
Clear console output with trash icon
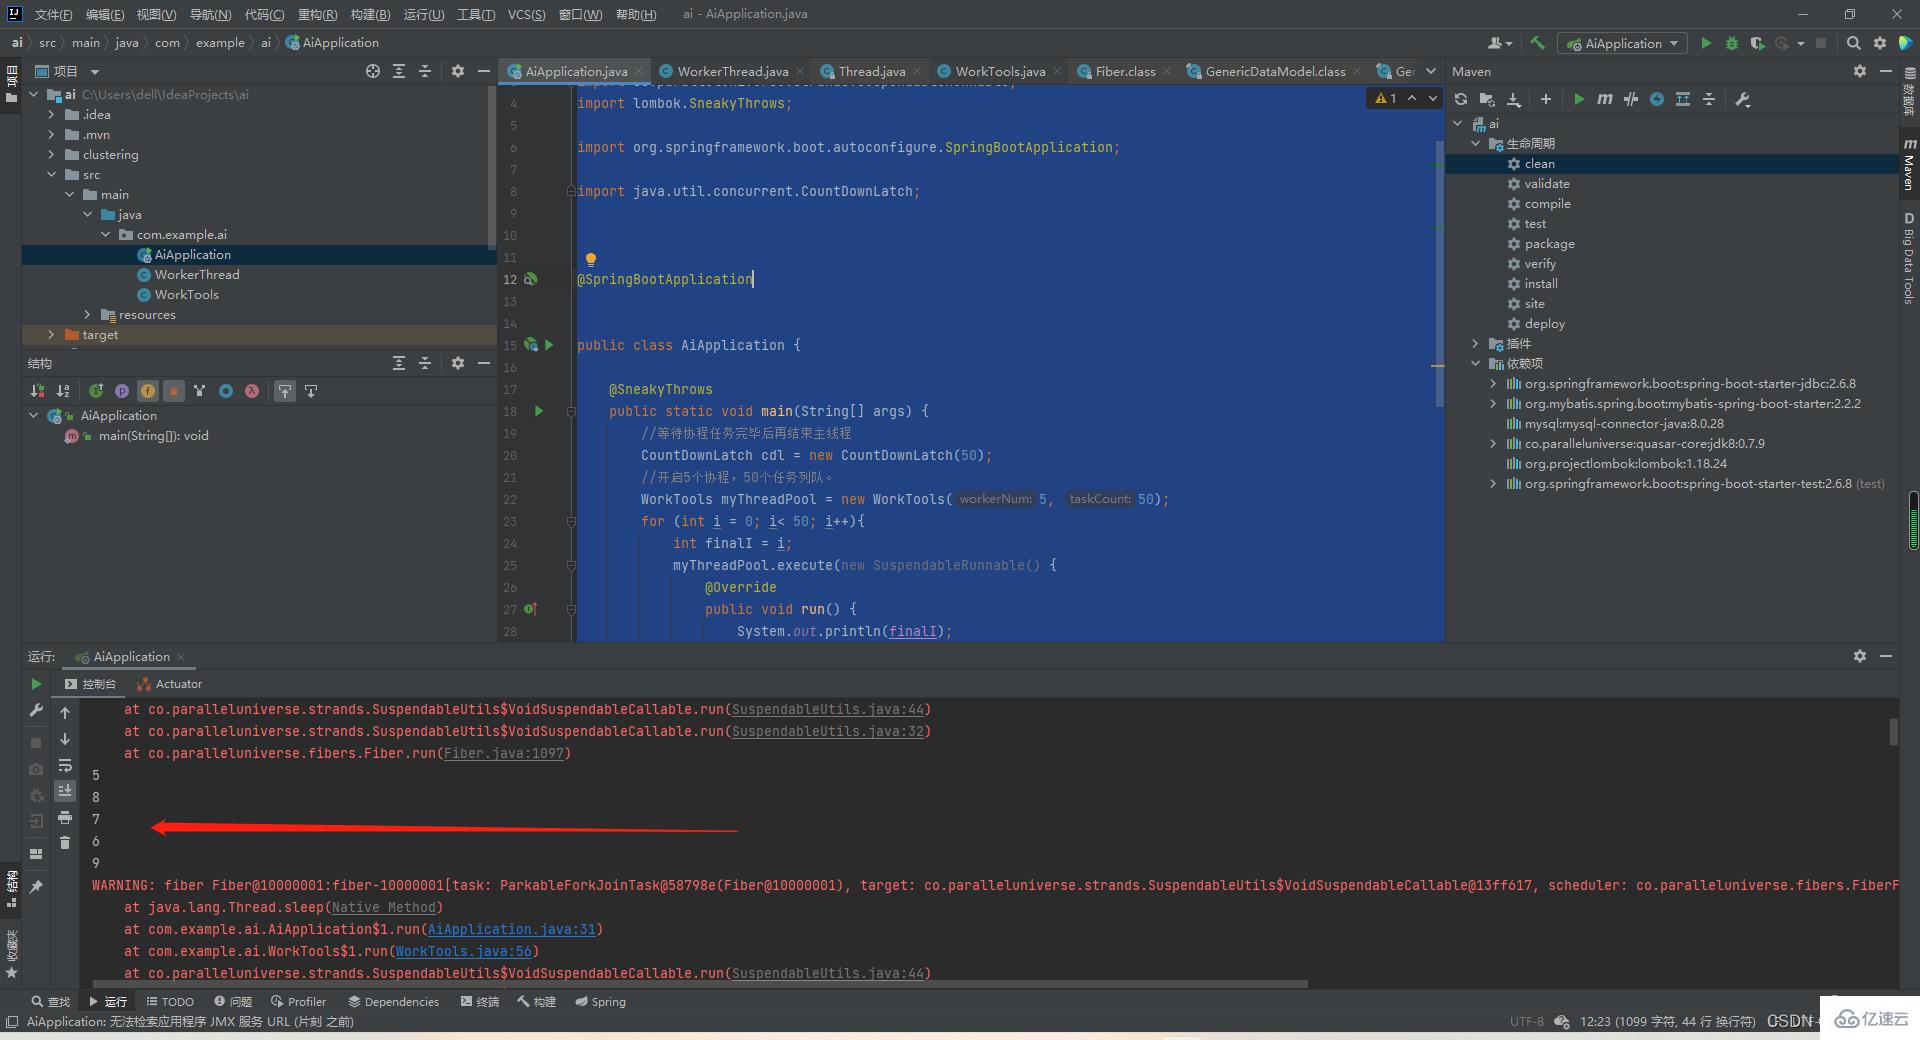[x=65, y=842]
